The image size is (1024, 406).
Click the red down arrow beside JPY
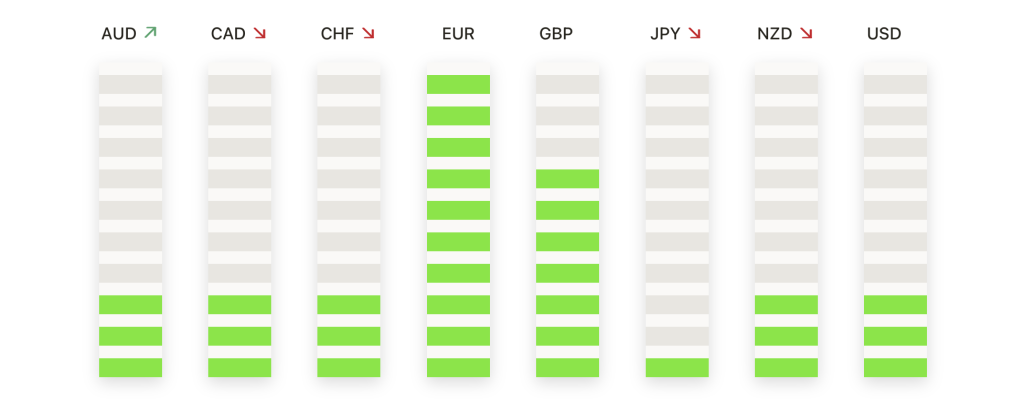coord(695,33)
